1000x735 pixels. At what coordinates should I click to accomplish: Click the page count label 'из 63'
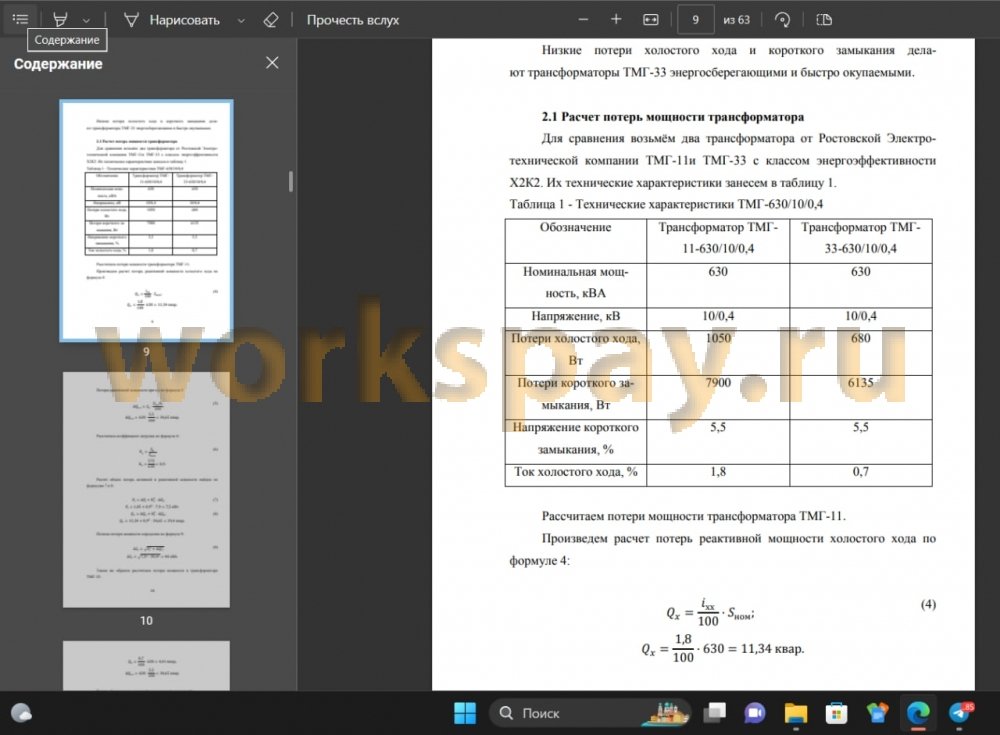point(737,20)
